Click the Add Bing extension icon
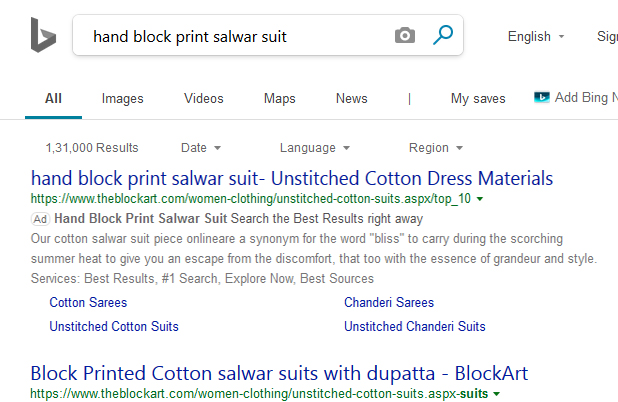618x402 pixels. [x=542, y=97]
